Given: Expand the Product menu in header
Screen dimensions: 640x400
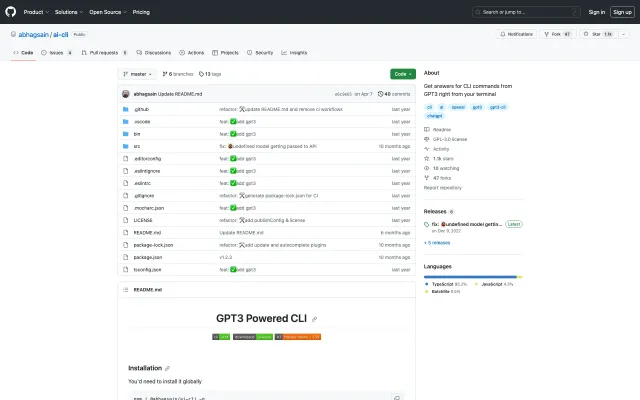Looking at the screenshot, I should pyautogui.click(x=35, y=12).
